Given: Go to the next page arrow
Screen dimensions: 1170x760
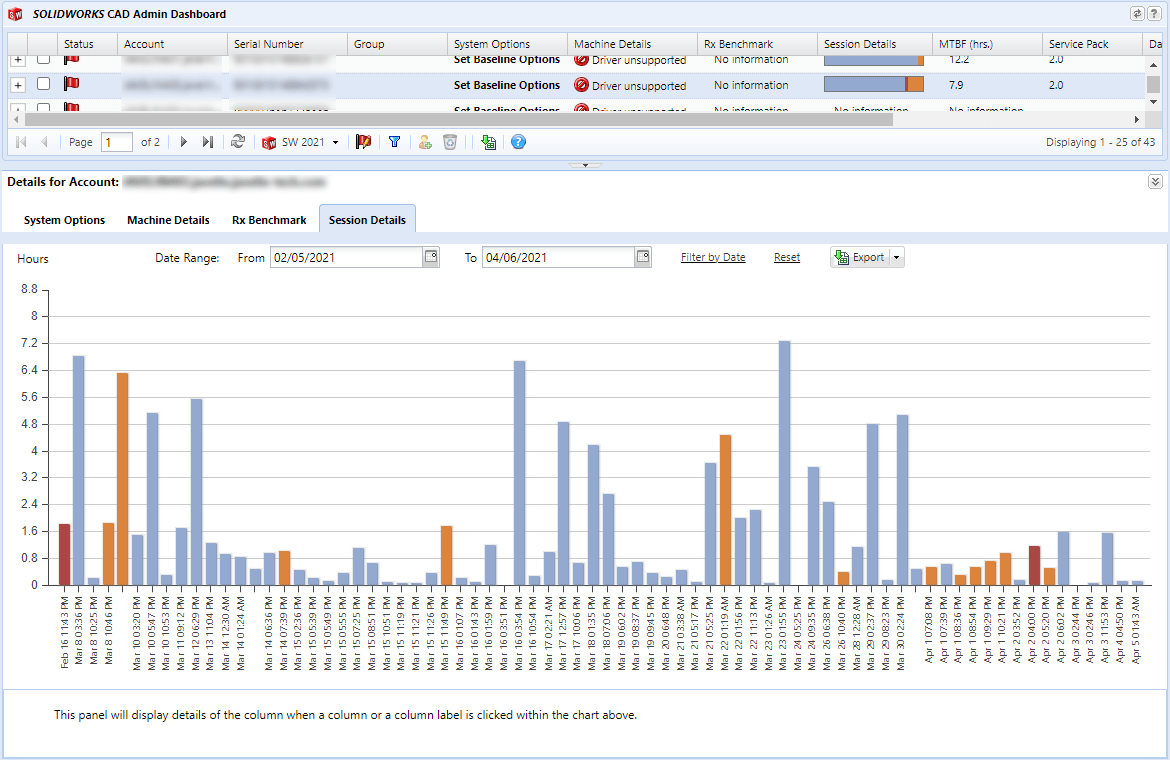Looking at the screenshot, I should pyautogui.click(x=184, y=142).
